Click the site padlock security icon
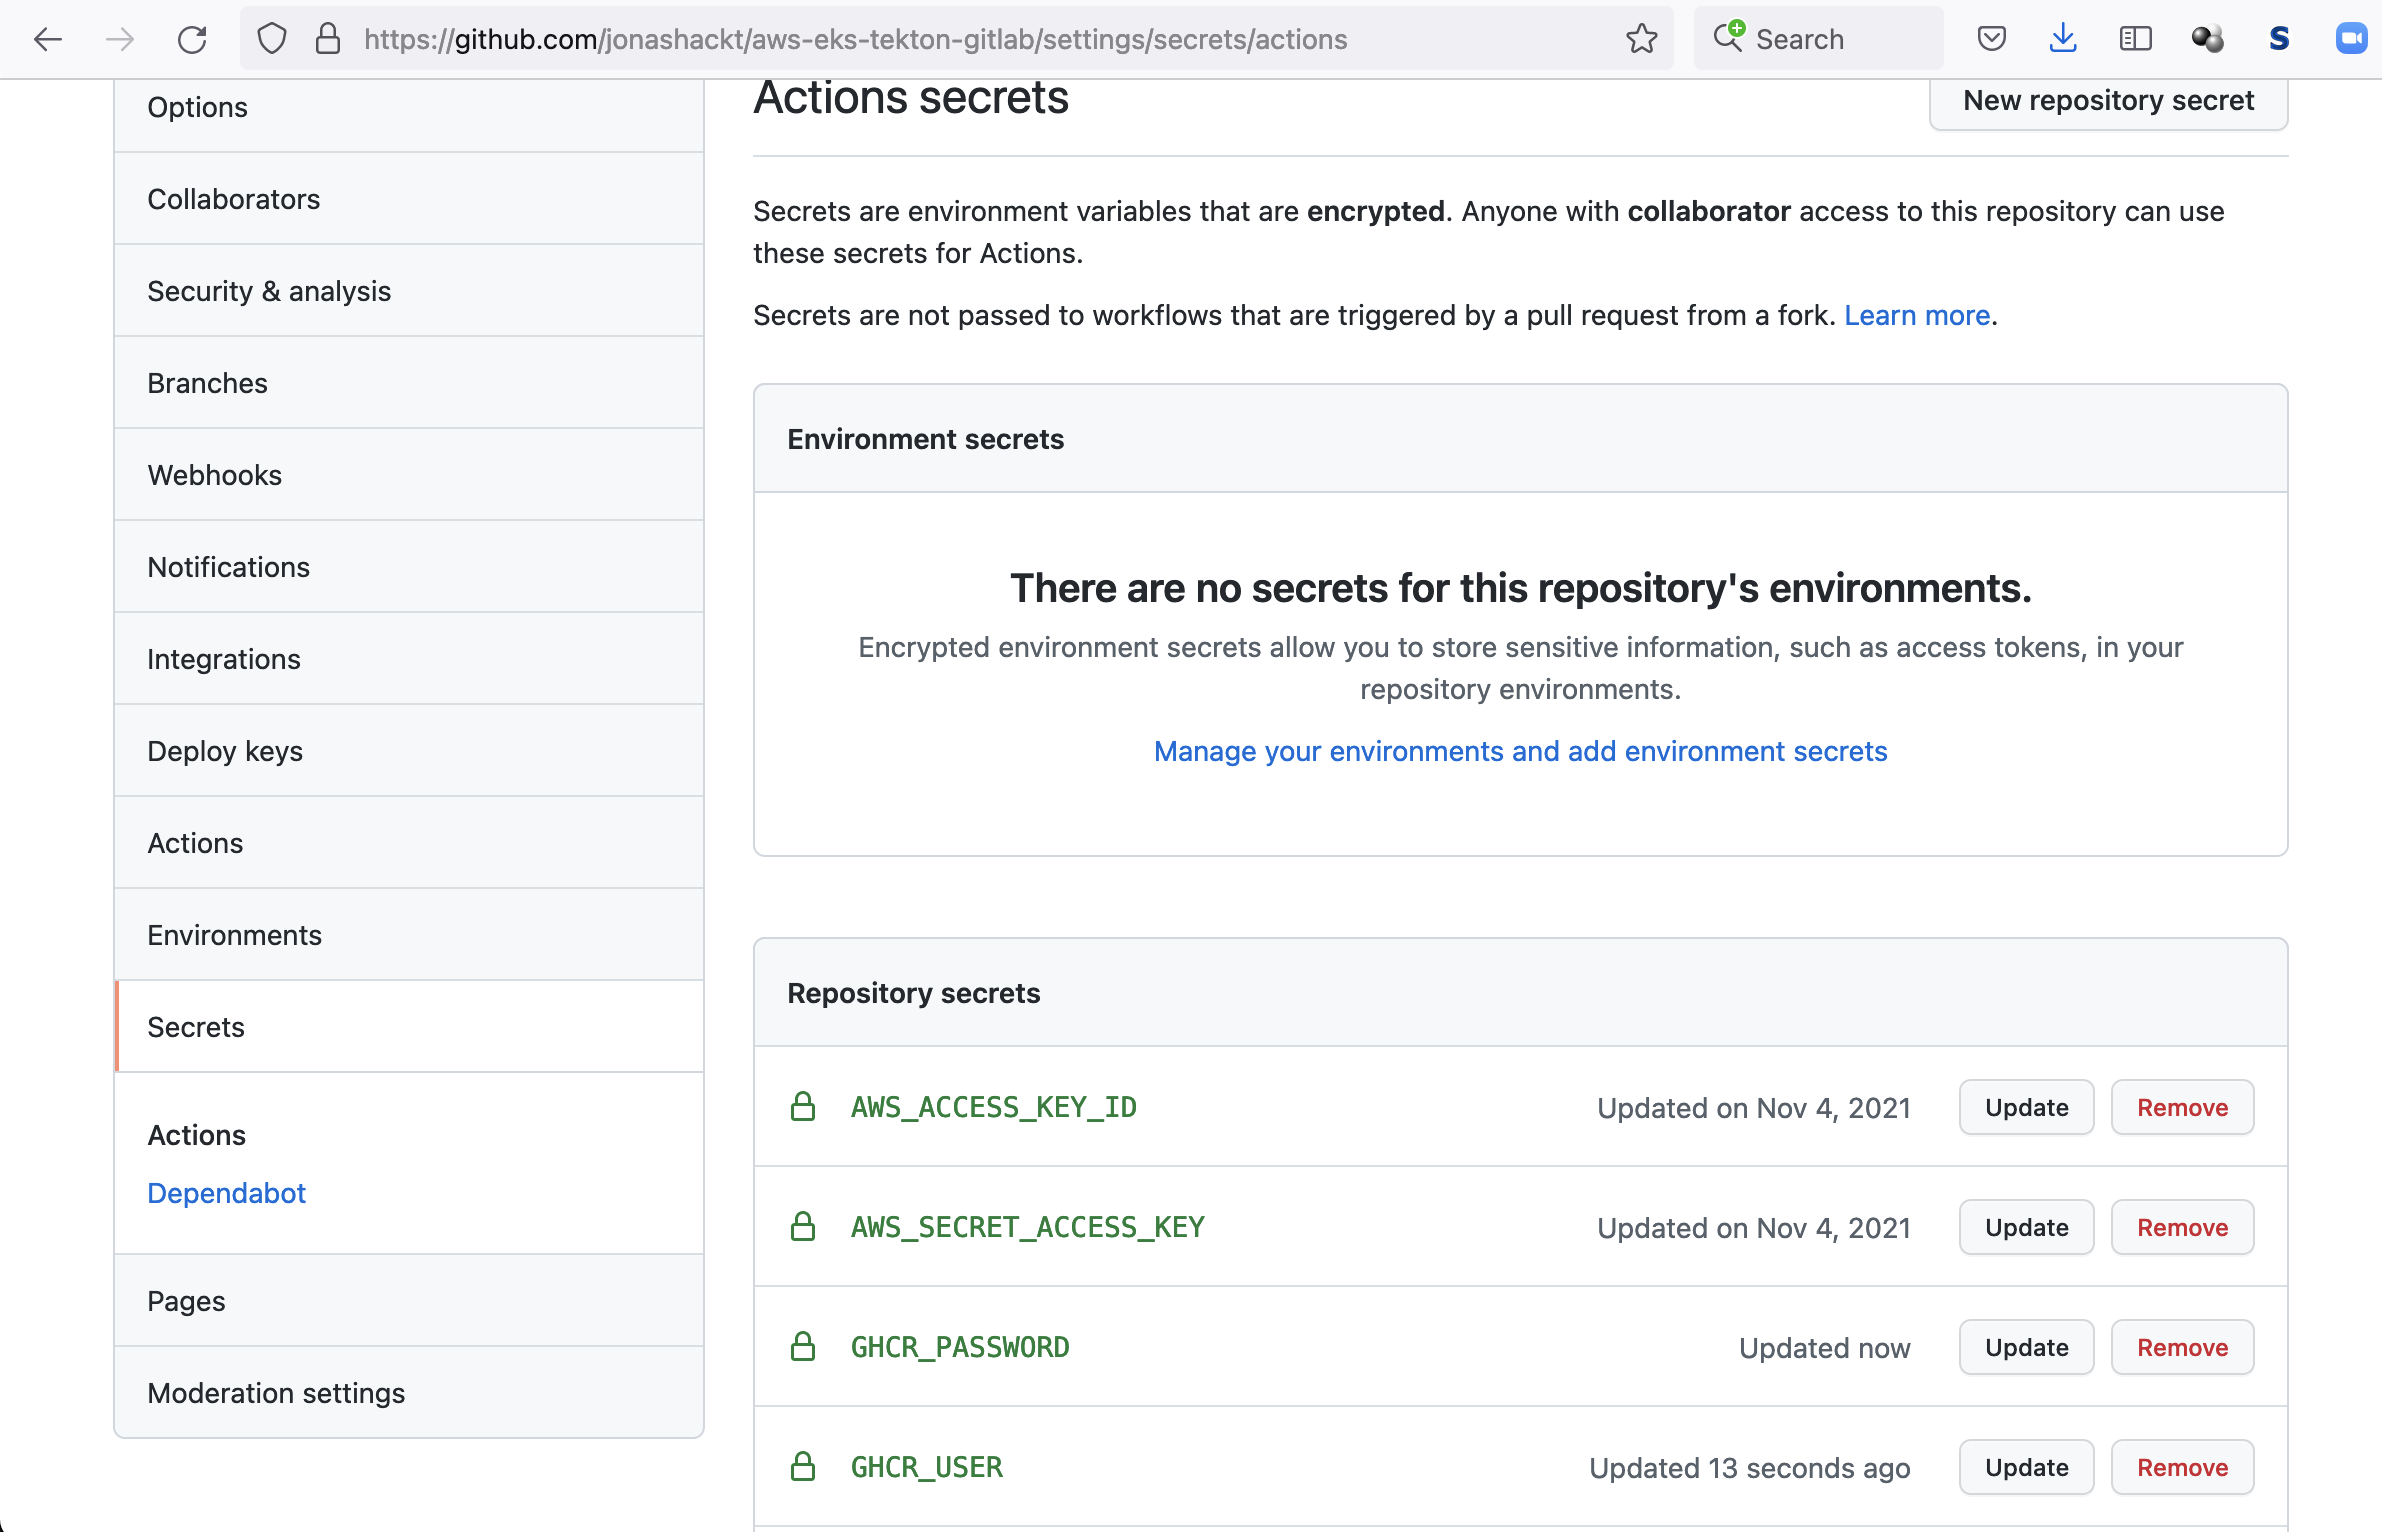 click(x=327, y=39)
